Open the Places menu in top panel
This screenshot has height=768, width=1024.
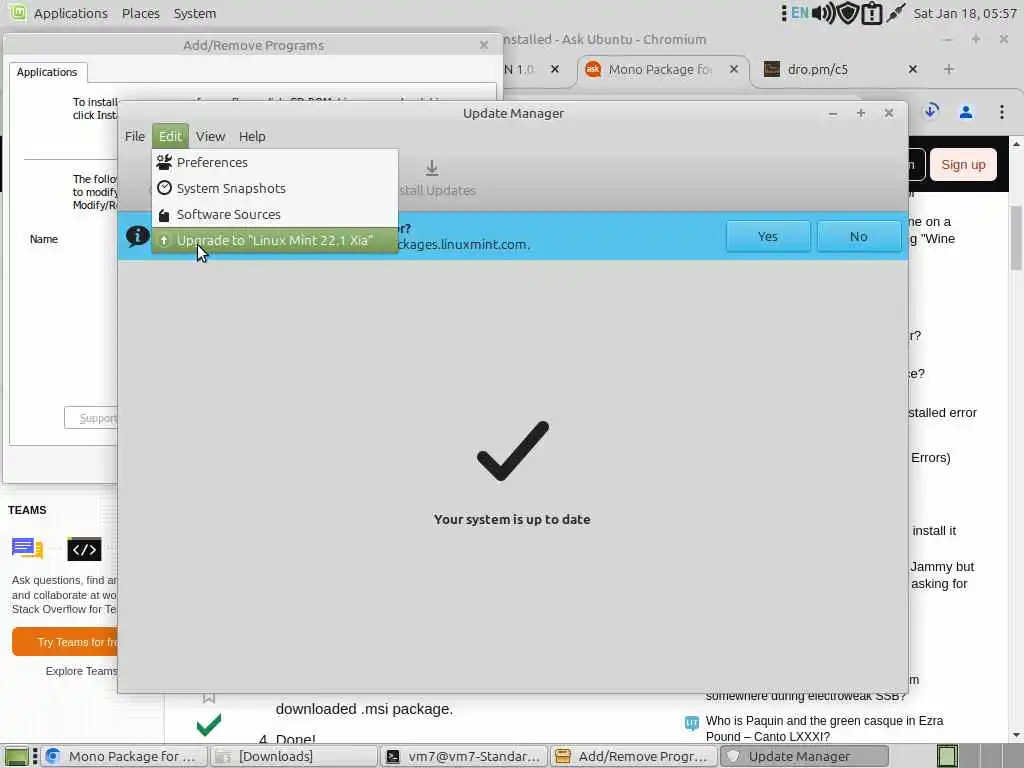(x=140, y=13)
